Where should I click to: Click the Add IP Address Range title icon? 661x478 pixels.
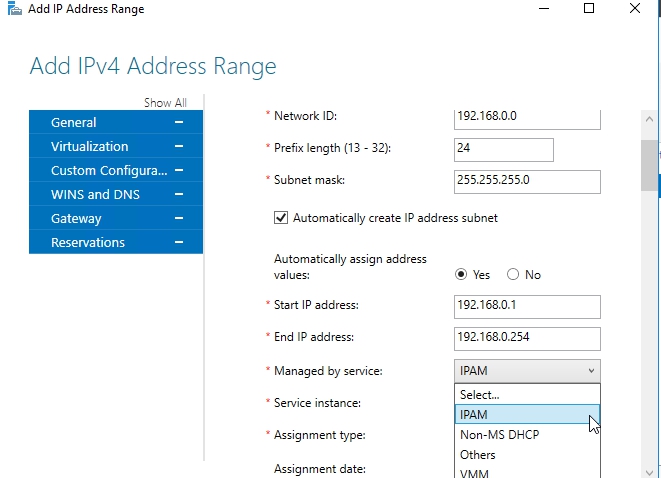coord(10,9)
